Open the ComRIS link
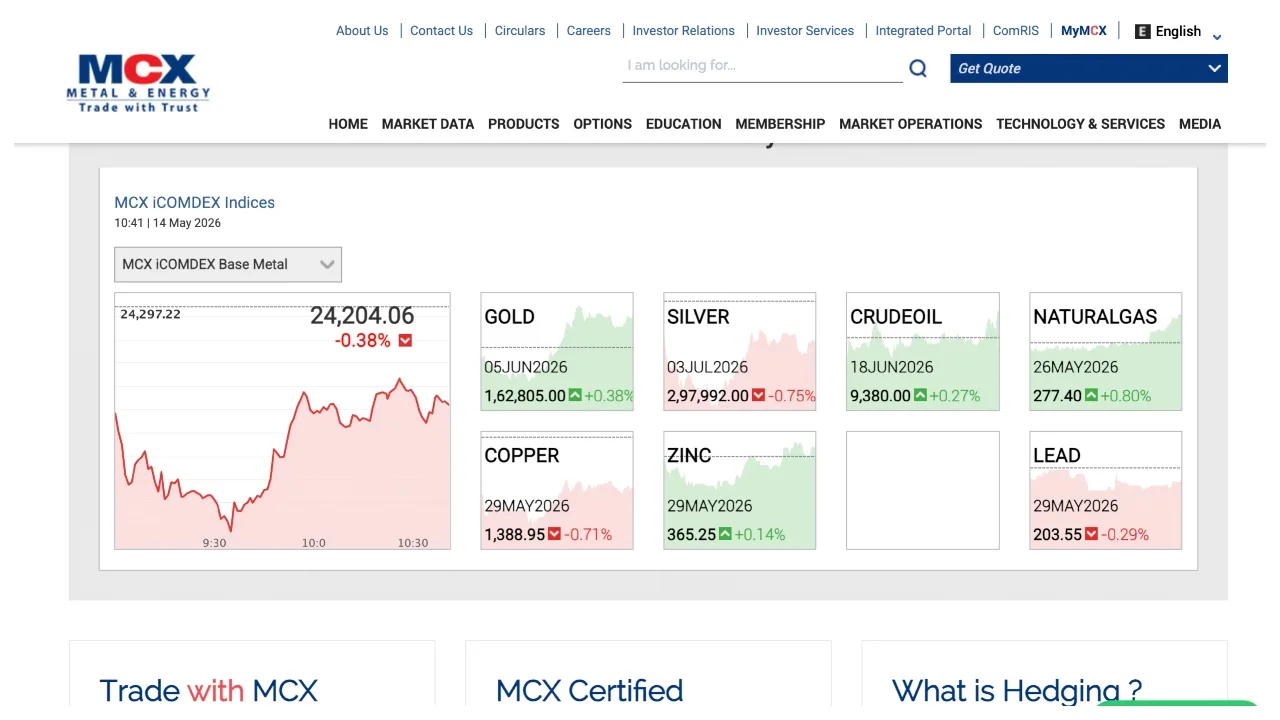 (1016, 31)
